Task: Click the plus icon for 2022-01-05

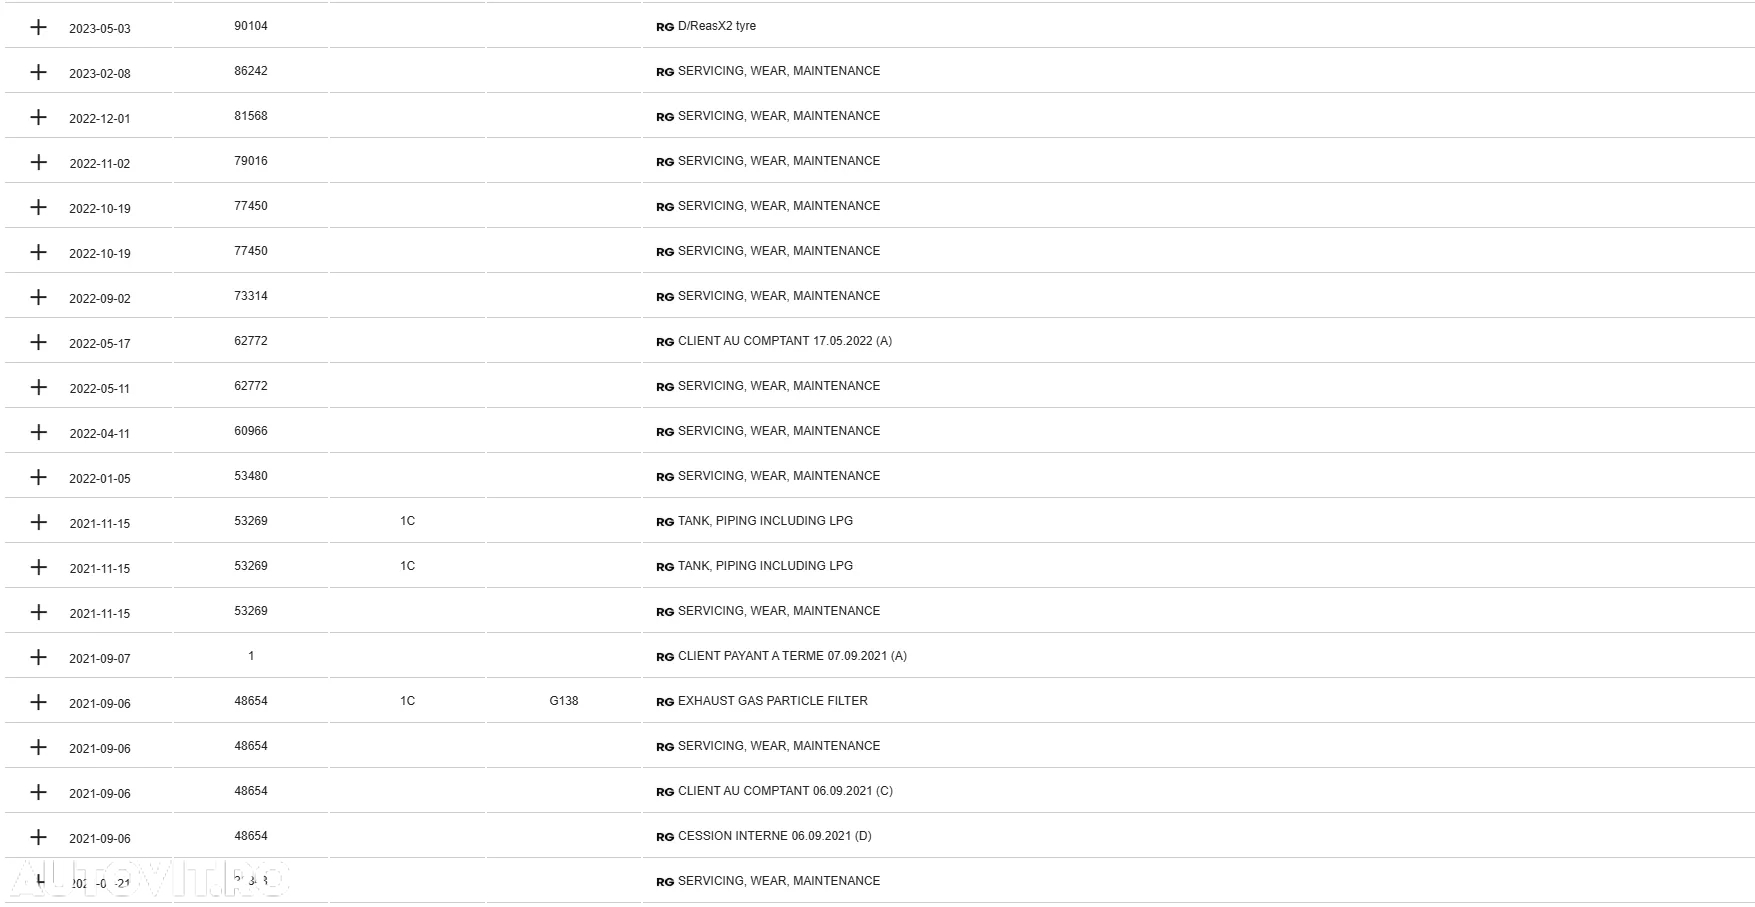Action: click(38, 477)
